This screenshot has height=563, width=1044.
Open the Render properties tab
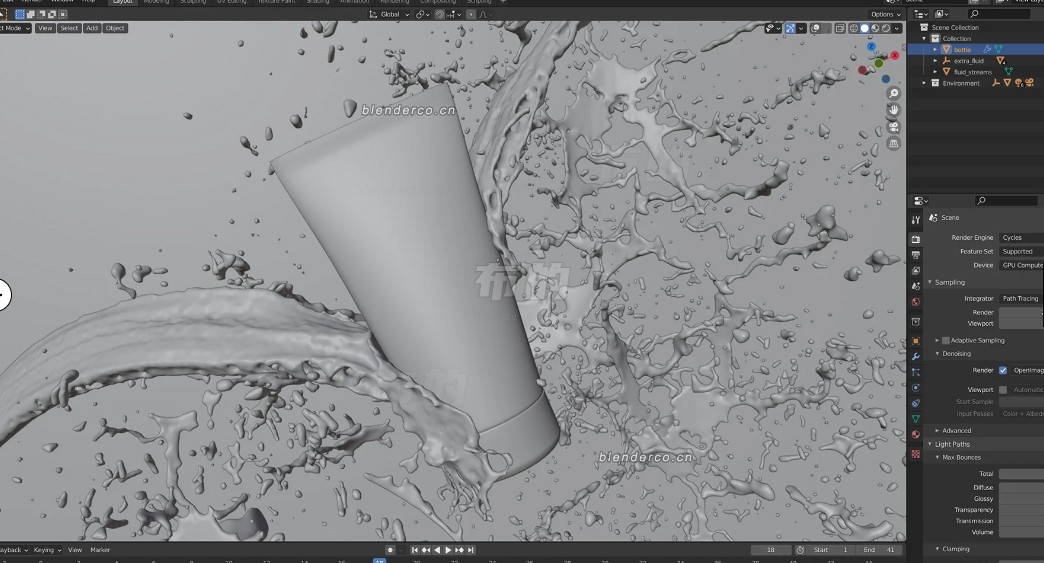(x=915, y=239)
